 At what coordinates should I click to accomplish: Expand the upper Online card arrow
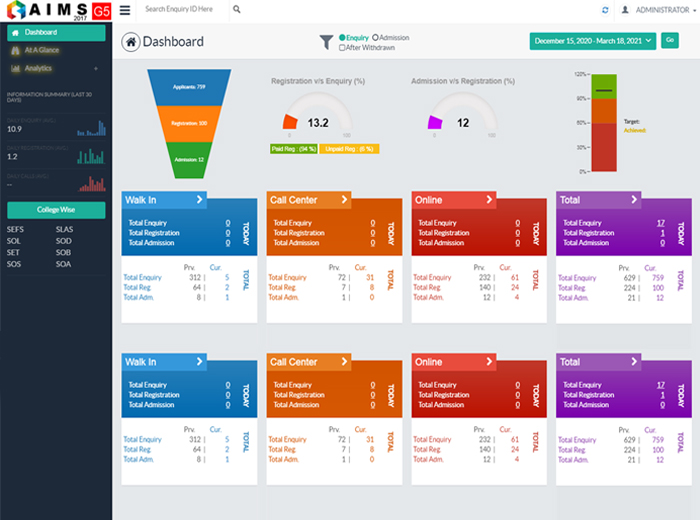(x=489, y=200)
